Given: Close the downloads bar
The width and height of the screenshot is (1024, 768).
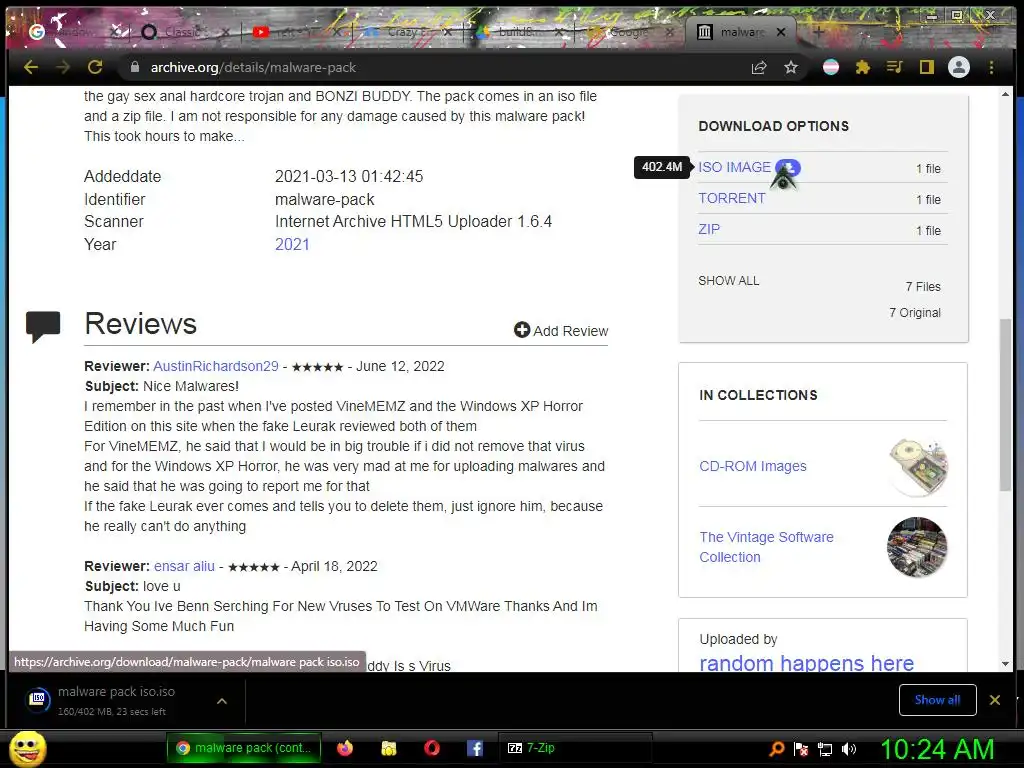Looking at the screenshot, I should 995,700.
